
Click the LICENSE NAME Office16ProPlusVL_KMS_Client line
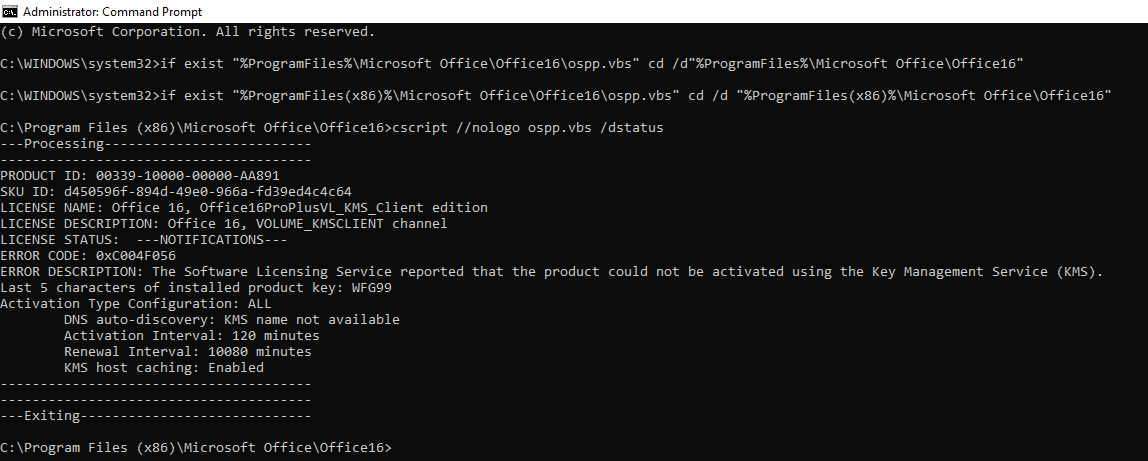click(244, 208)
